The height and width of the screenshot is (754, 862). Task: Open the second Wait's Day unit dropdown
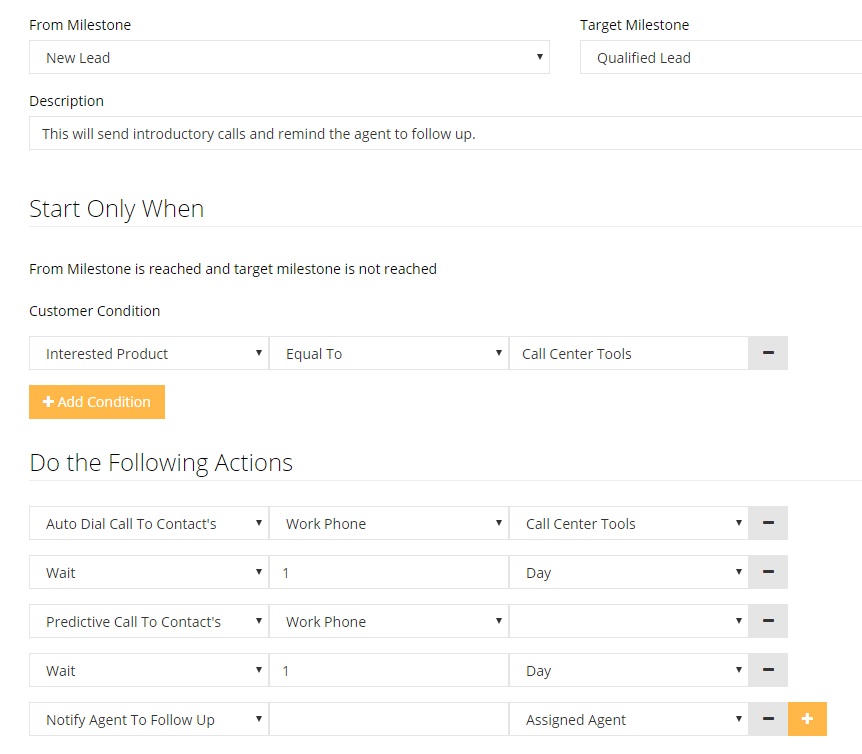tap(629, 670)
